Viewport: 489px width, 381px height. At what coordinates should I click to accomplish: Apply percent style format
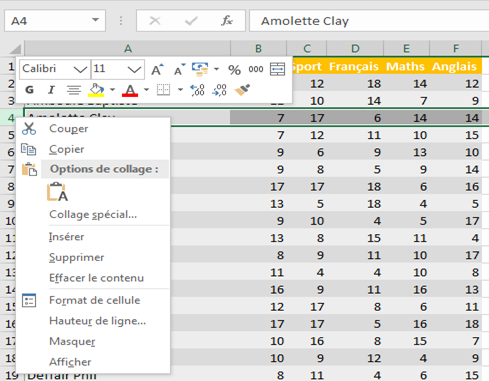click(234, 70)
